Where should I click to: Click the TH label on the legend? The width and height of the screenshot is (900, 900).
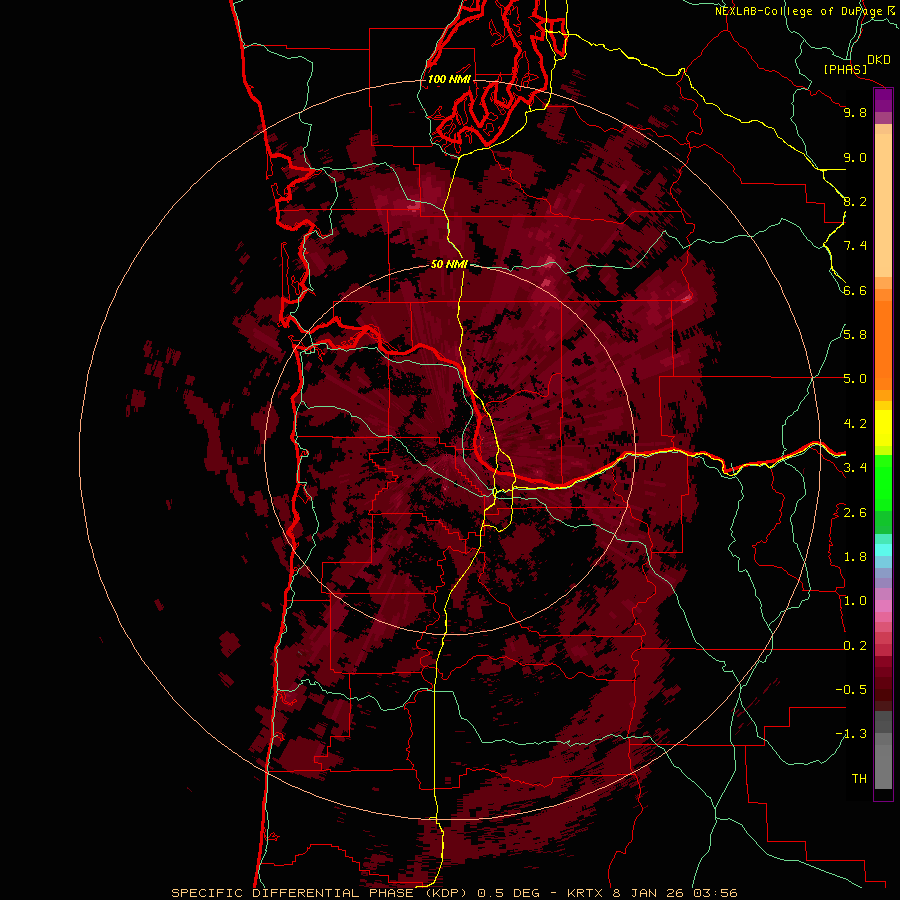tap(859, 779)
